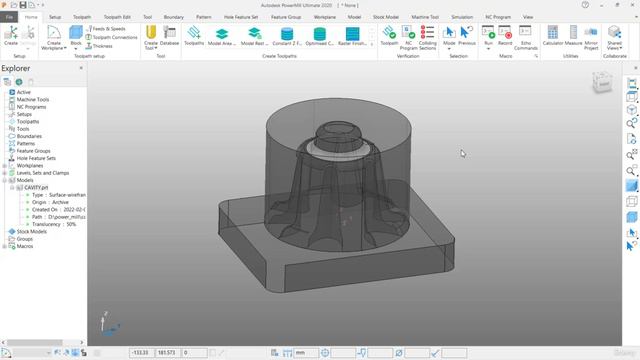
Task: Switch to Simulation tab
Action: (x=462, y=17)
